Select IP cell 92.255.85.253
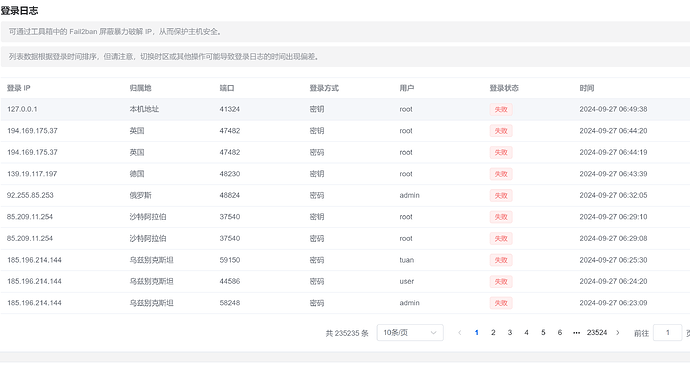Image resolution: width=690 pixels, height=366 pixels. pyautogui.click(x=30, y=195)
